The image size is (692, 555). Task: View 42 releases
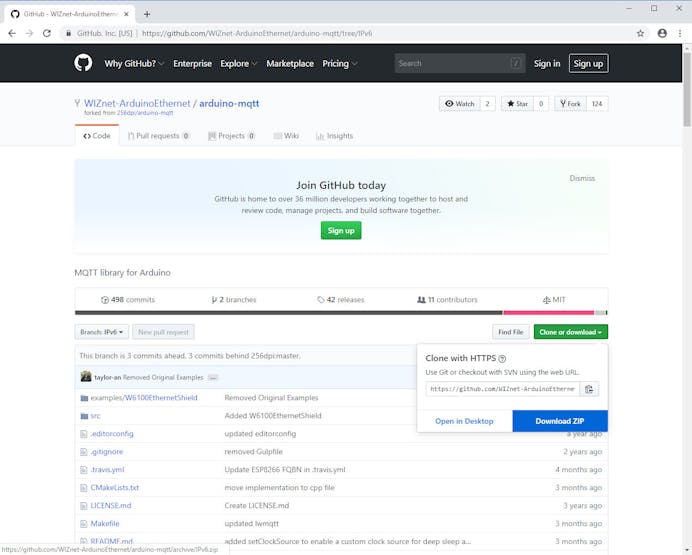[x=341, y=300]
